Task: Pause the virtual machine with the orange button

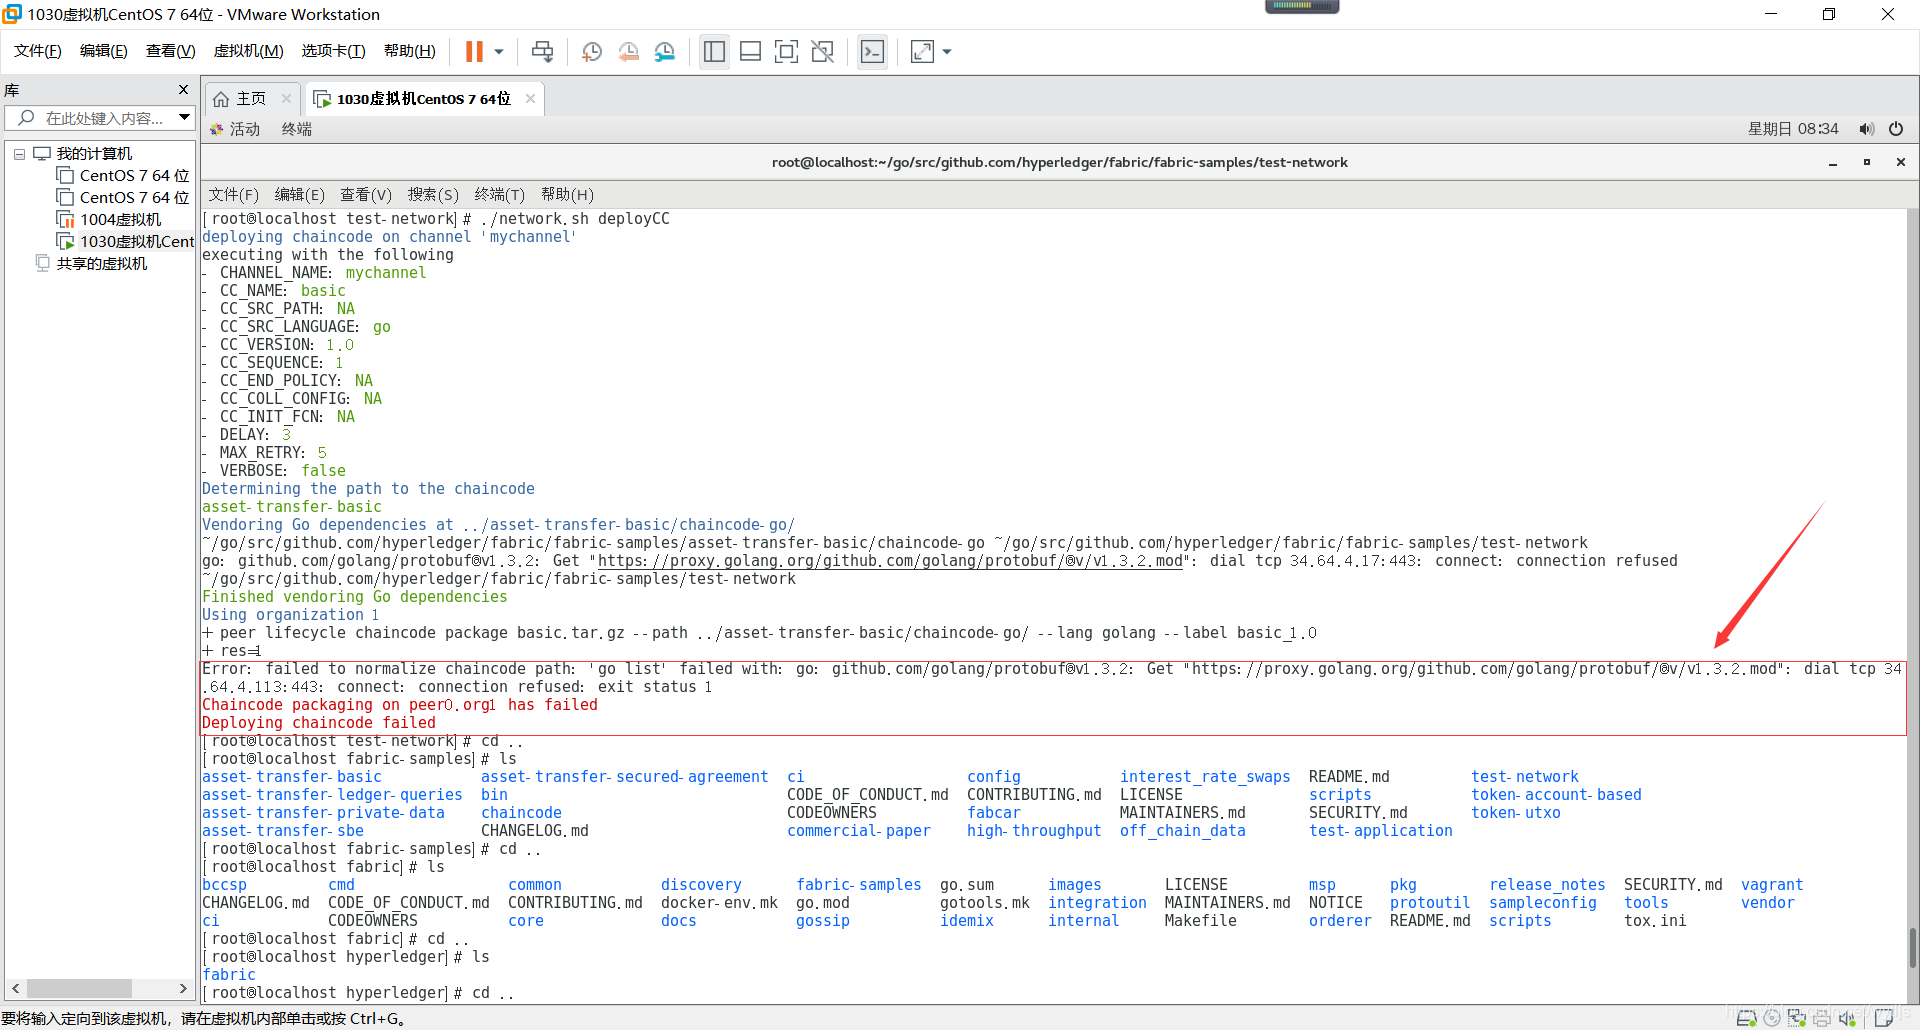Action: [x=474, y=51]
